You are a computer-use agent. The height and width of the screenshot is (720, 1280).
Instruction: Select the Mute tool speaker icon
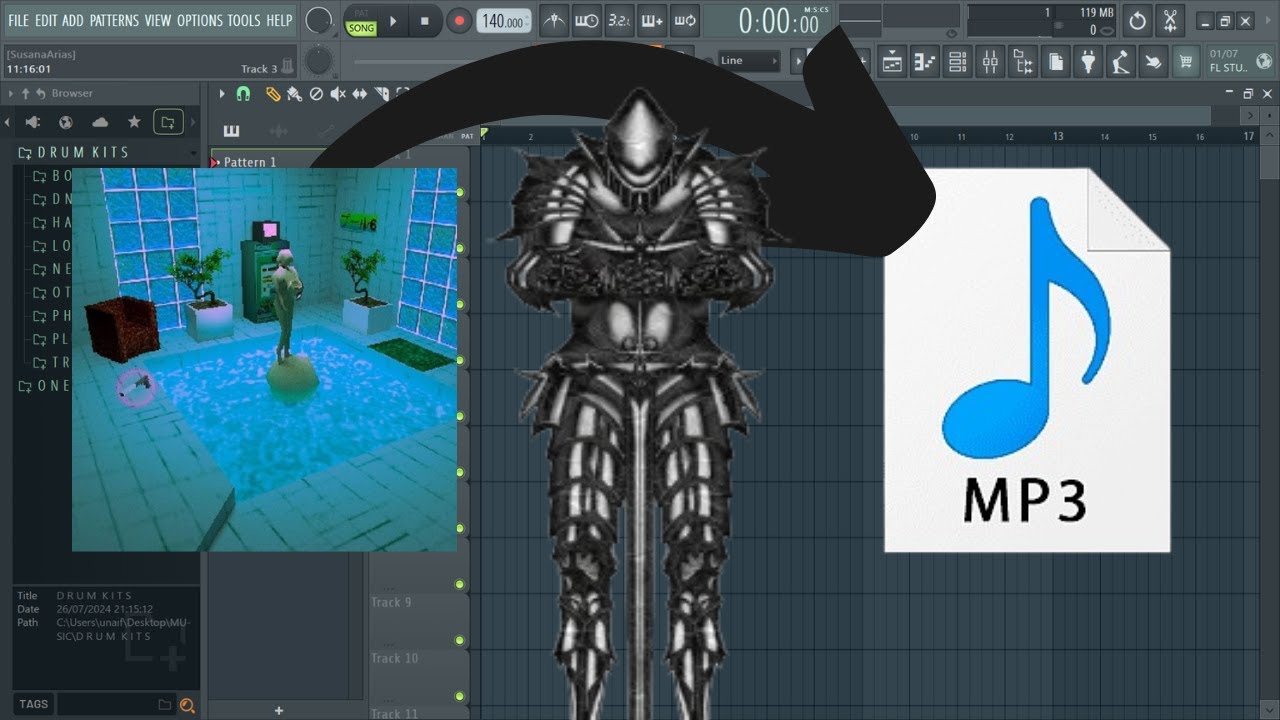coord(338,93)
